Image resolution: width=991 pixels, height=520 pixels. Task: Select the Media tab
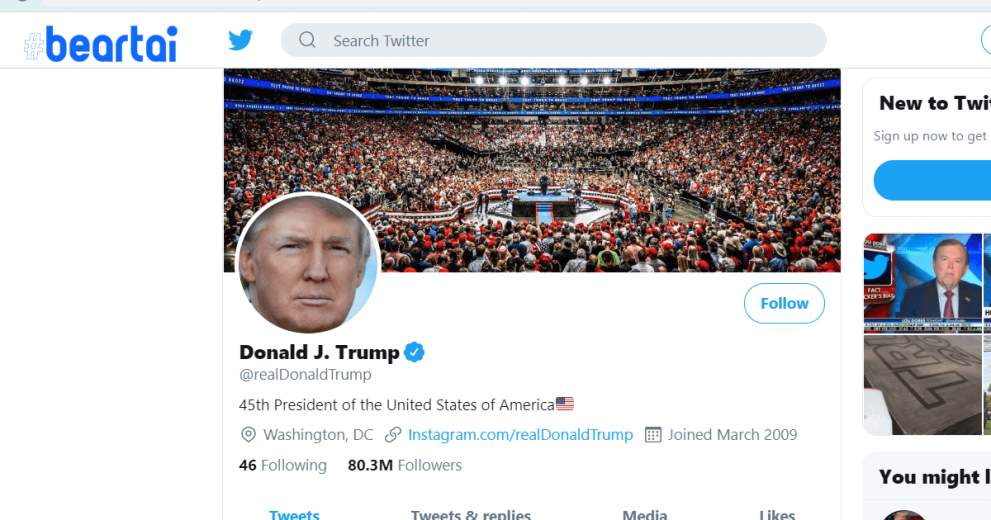(645, 514)
